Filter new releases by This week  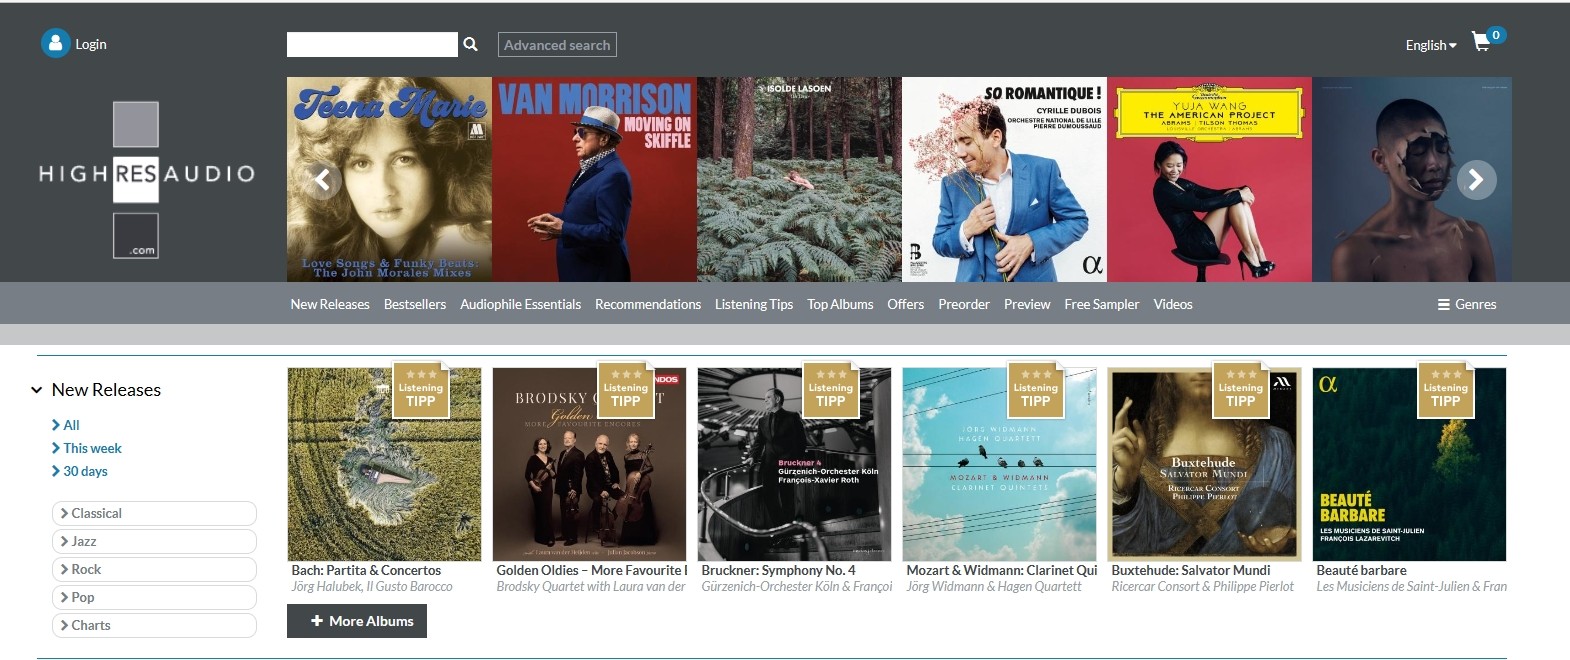(92, 448)
